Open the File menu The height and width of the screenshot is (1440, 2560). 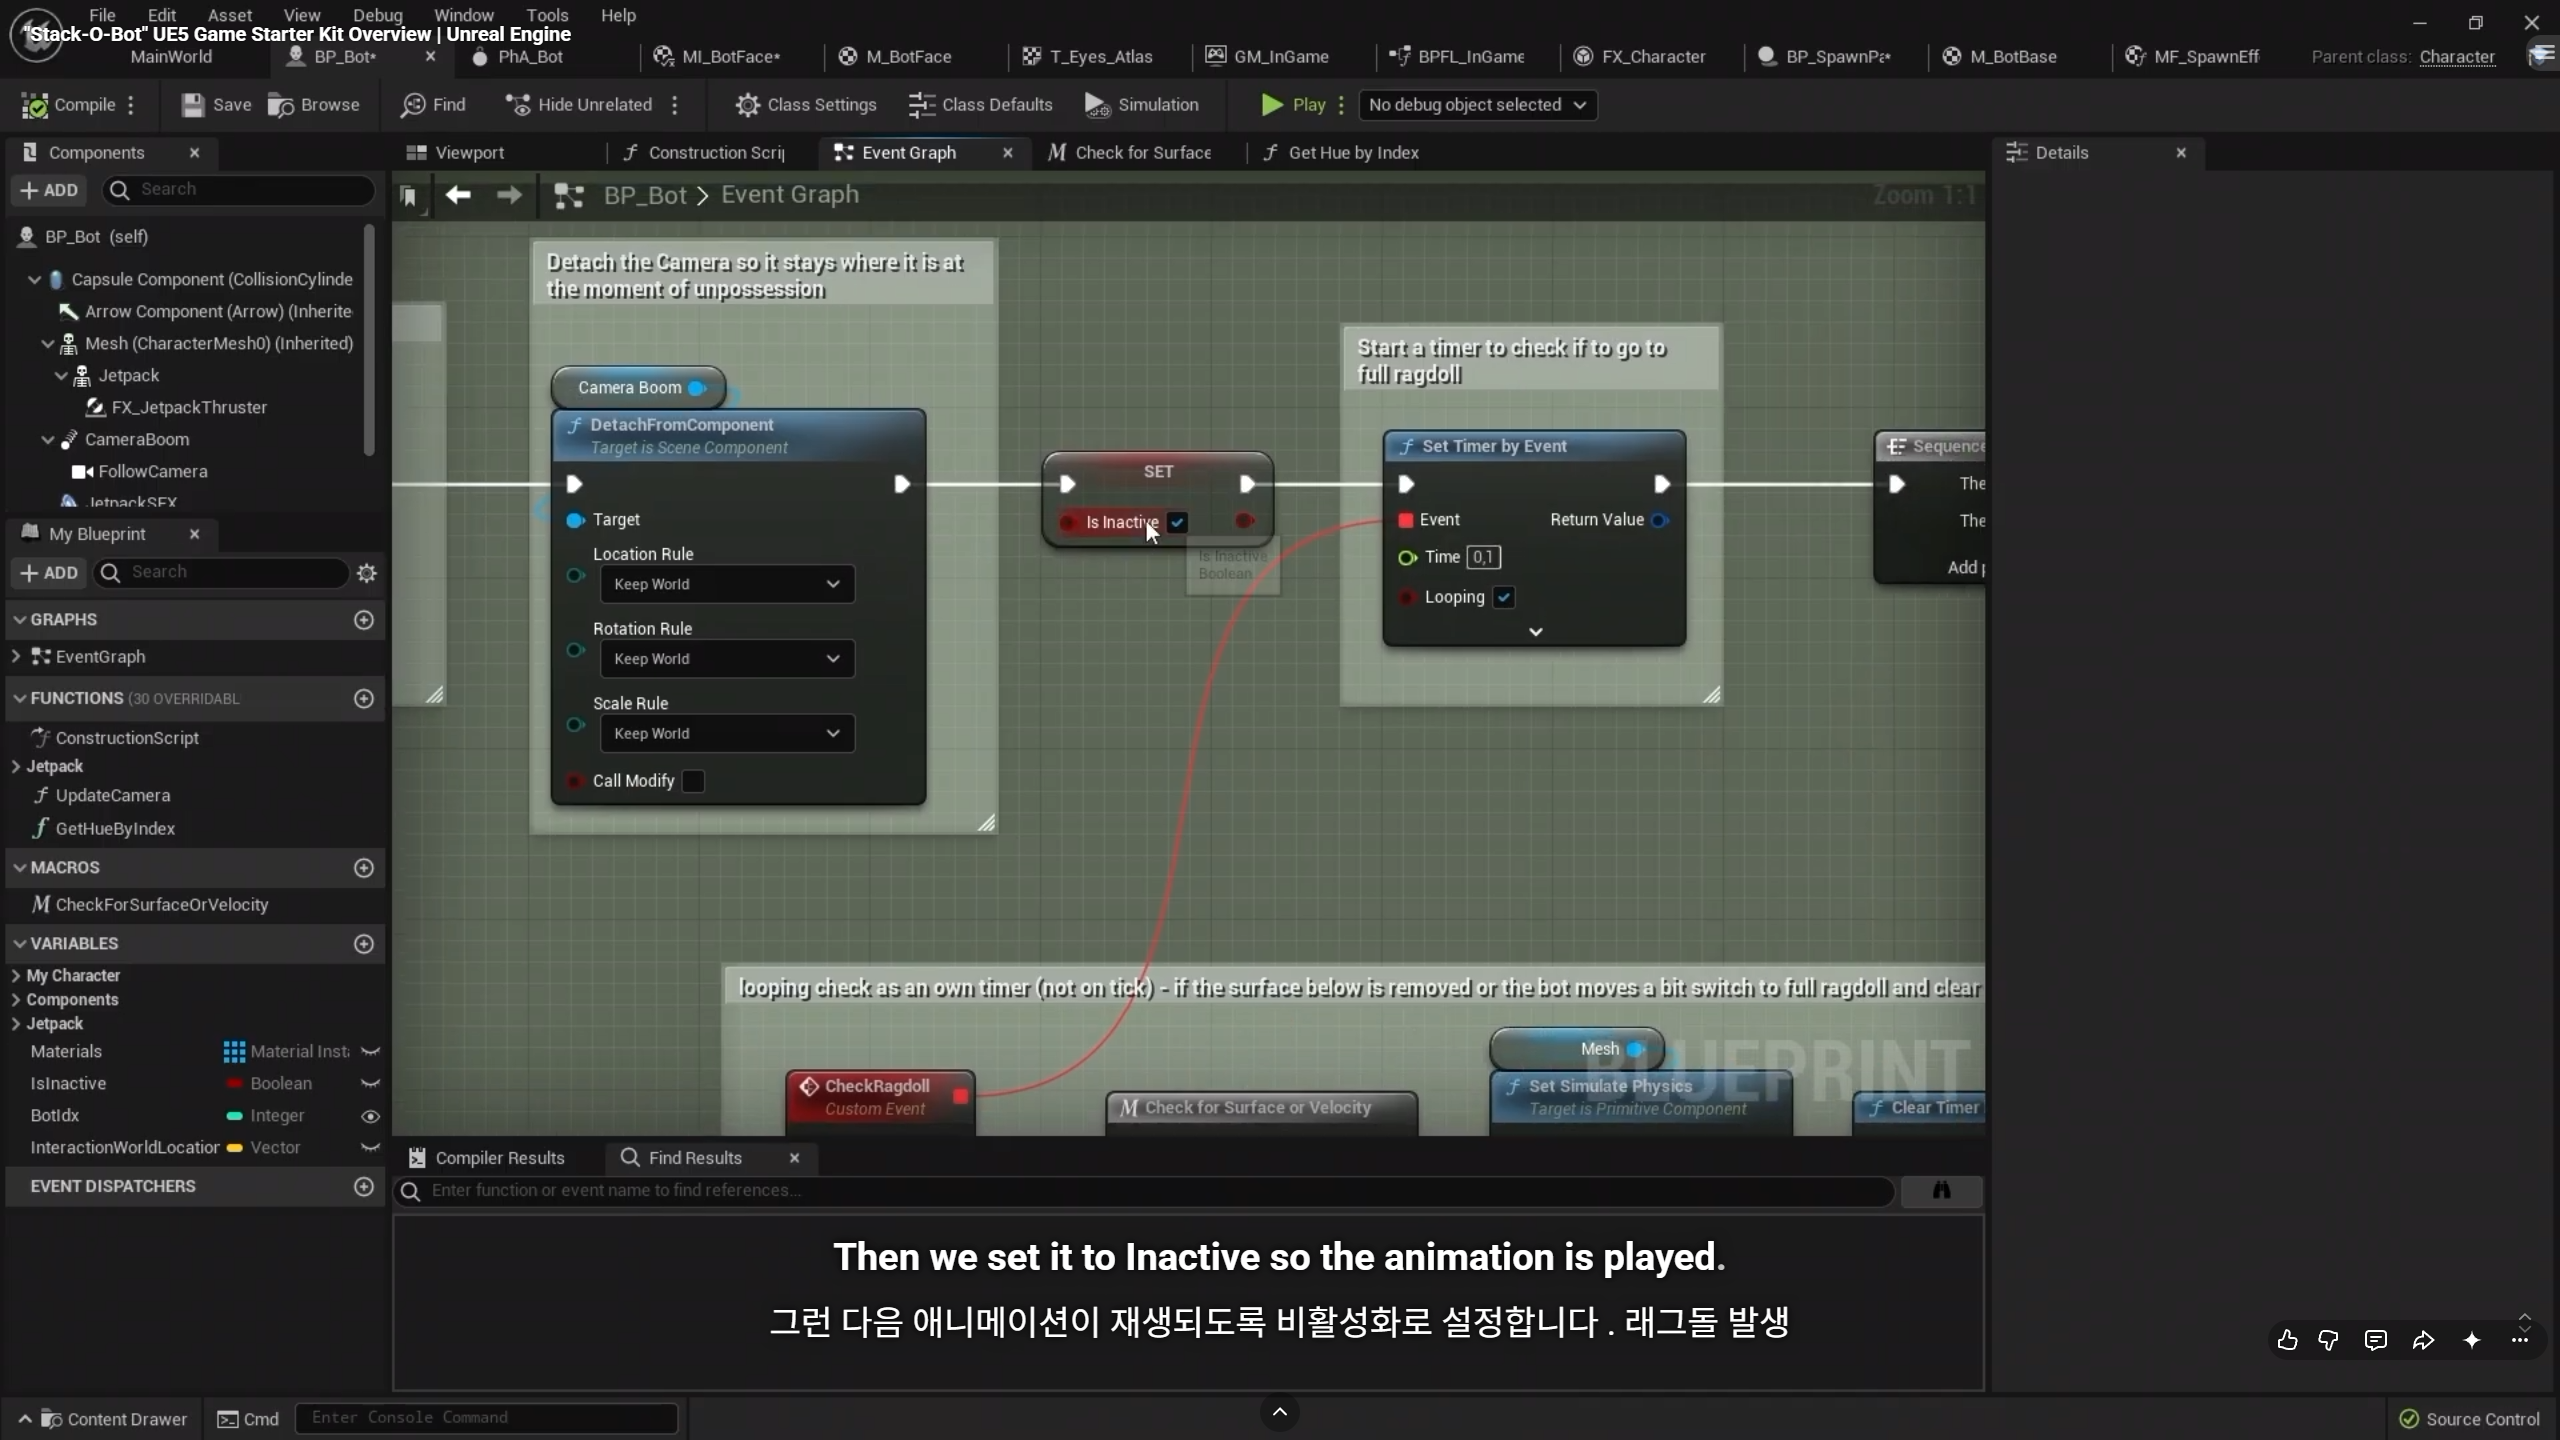tap(102, 15)
